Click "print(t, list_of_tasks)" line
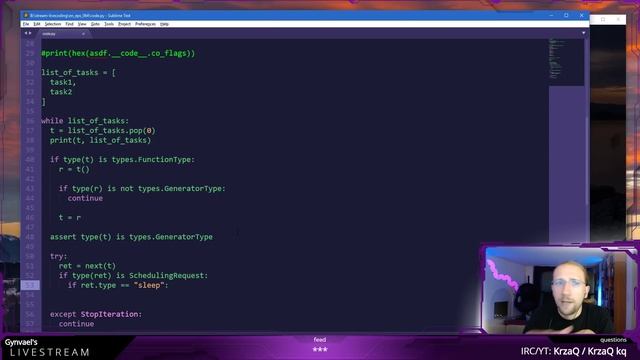 (100, 140)
